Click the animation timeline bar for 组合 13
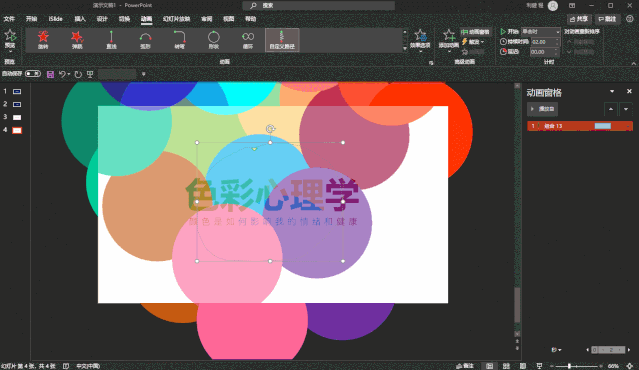The image size is (639, 370). point(603,126)
